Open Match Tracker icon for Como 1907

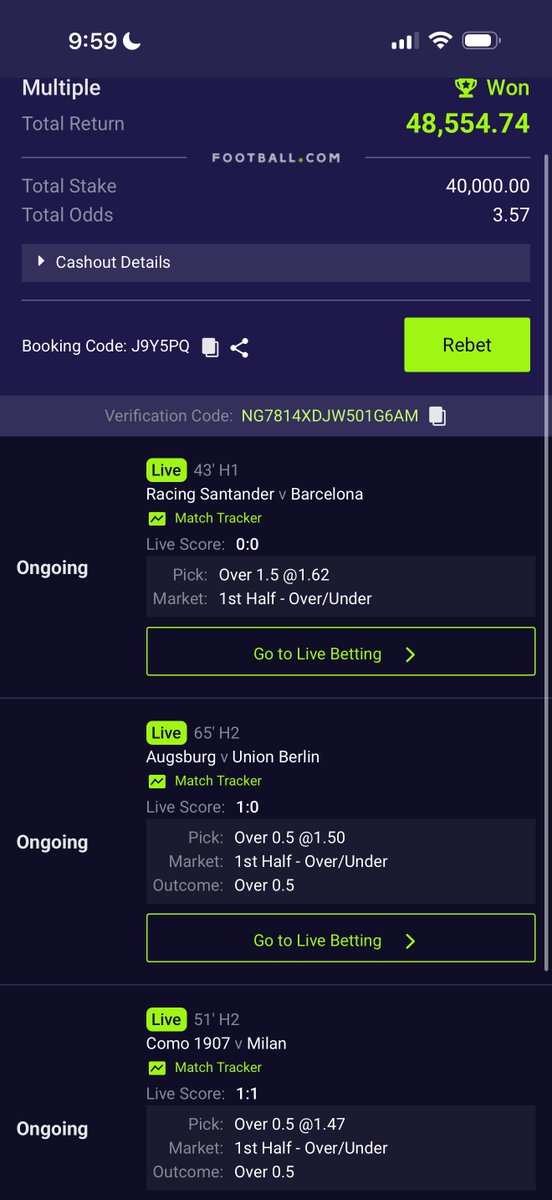tap(156, 1067)
